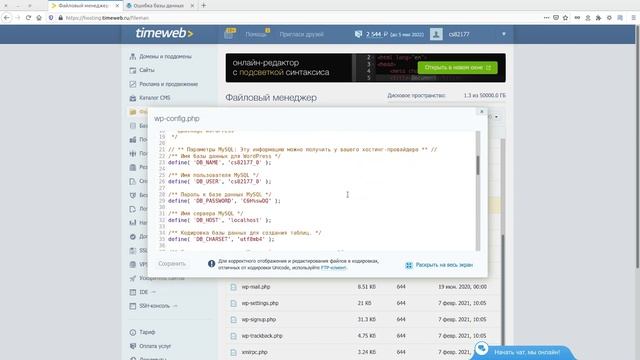The image size is (640, 360).
Task: Open the Пригласи друзей header menu item
Action: [x=302, y=34]
